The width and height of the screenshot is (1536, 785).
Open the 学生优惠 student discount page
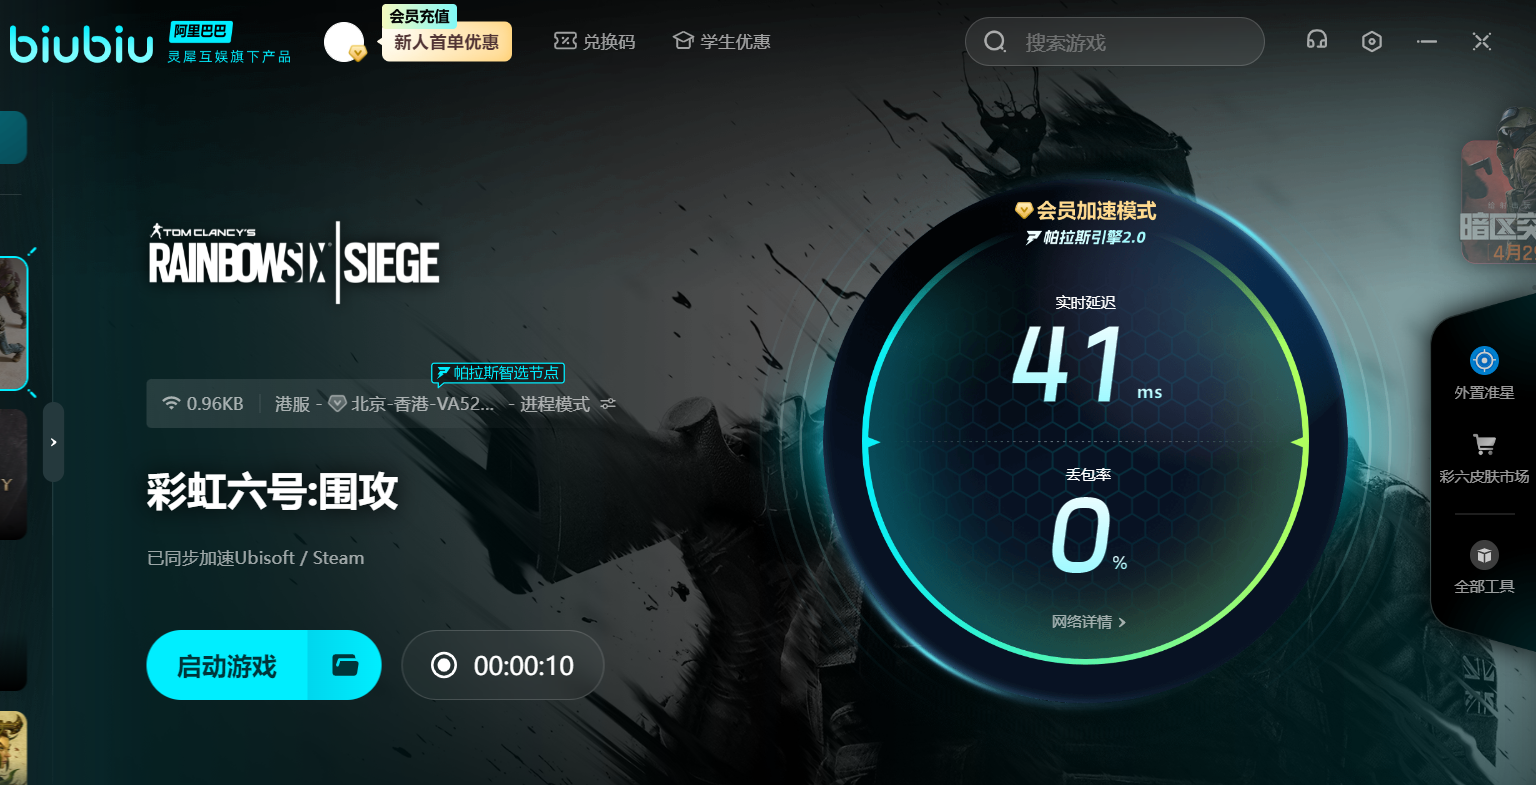tap(721, 42)
